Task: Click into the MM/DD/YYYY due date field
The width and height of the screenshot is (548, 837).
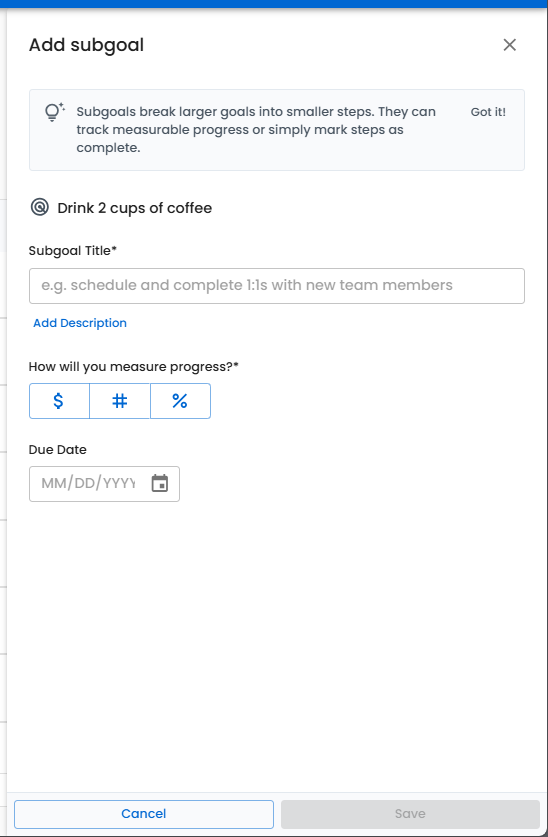Action: pos(89,484)
